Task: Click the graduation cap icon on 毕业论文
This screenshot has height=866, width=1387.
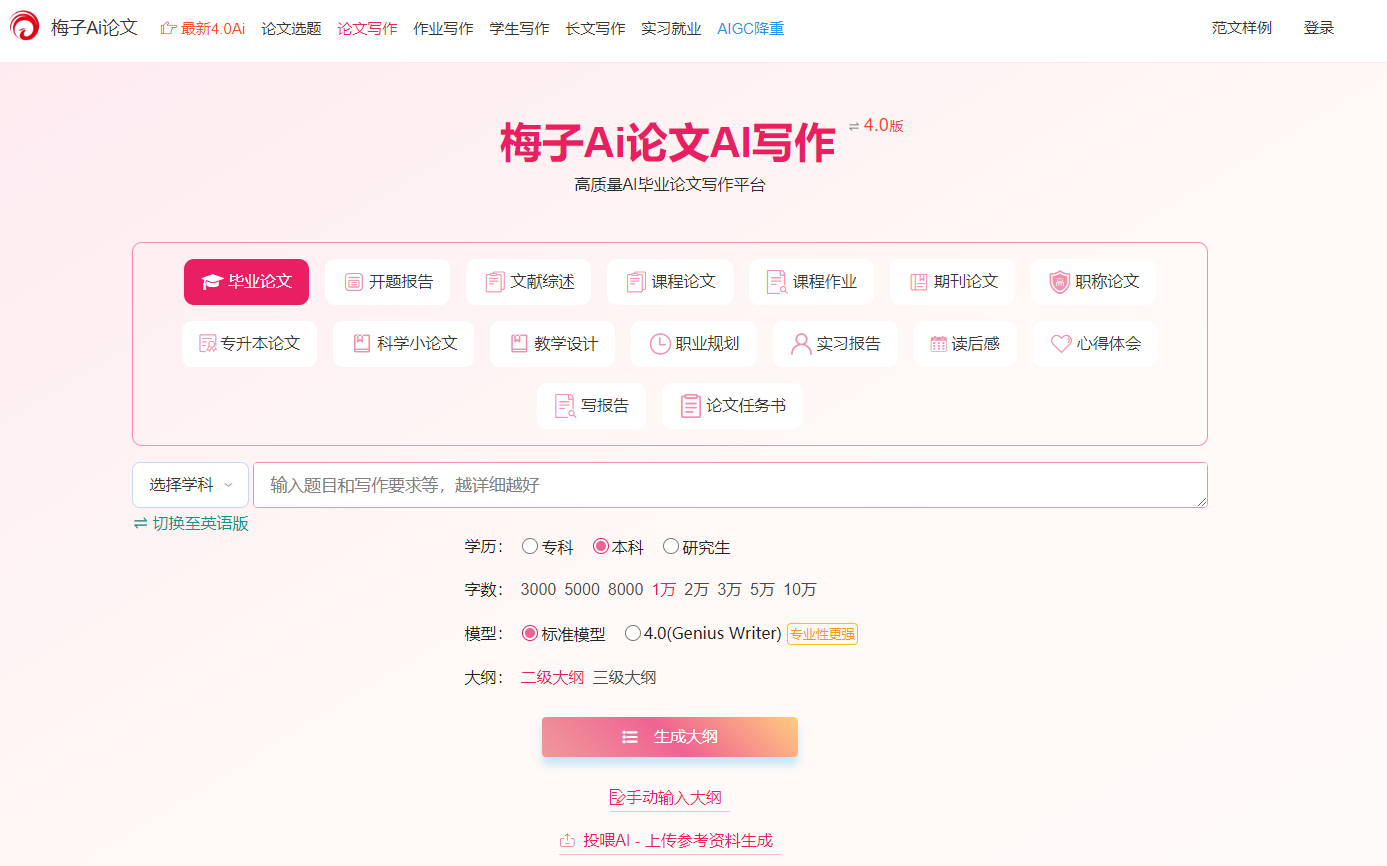Action: pos(211,282)
